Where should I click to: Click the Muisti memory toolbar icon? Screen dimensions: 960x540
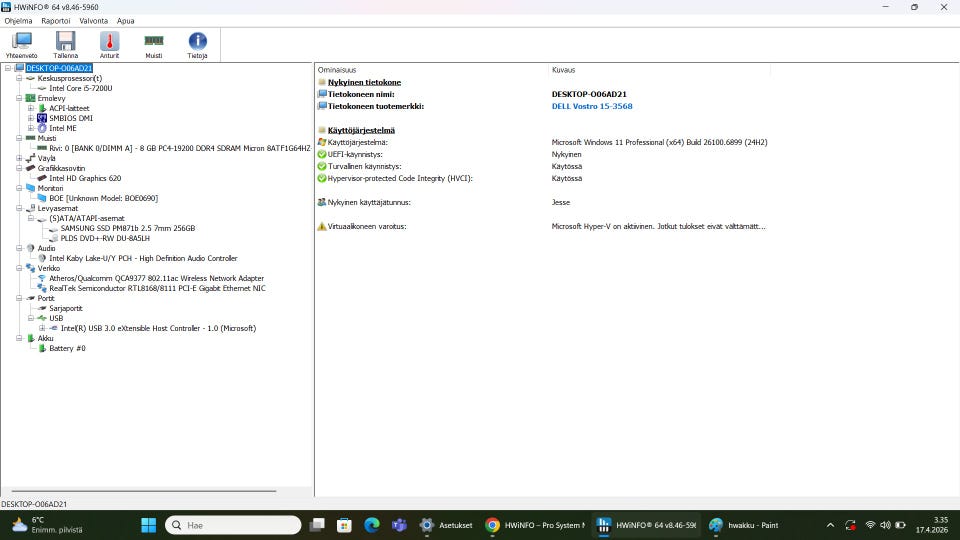point(154,45)
